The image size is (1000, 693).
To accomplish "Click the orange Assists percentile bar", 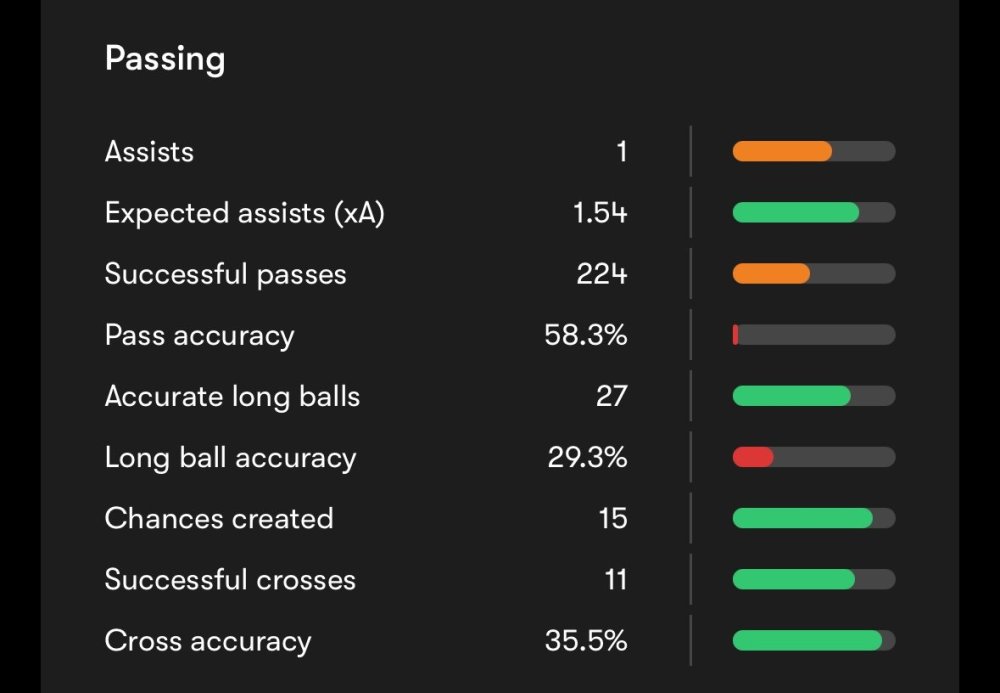I will click(782, 152).
